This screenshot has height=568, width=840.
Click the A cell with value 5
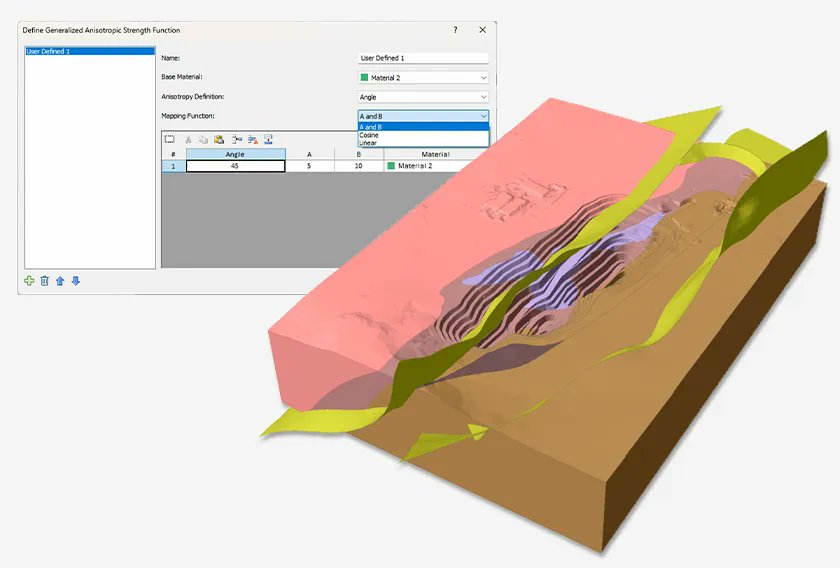309,166
